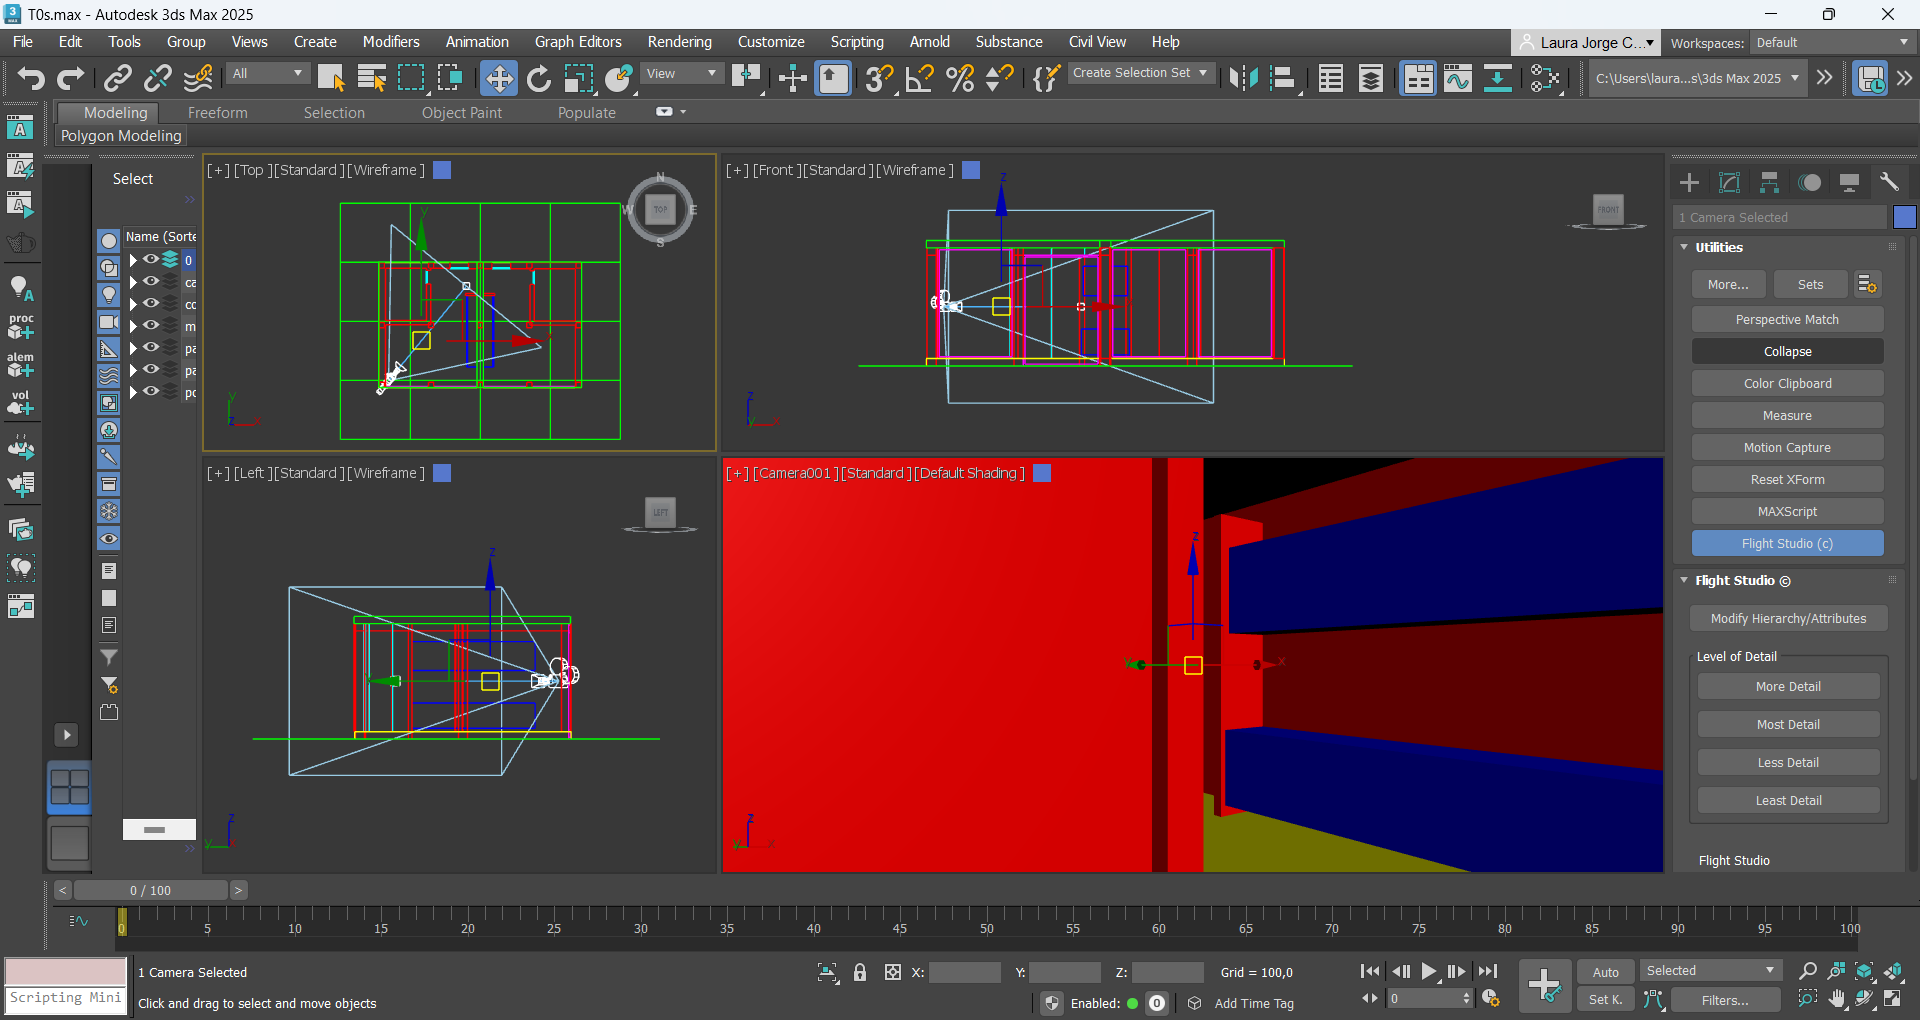Image resolution: width=1920 pixels, height=1020 pixels.
Task: Collapse the Flight Studio rollout
Action: [x=1684, y=580]
